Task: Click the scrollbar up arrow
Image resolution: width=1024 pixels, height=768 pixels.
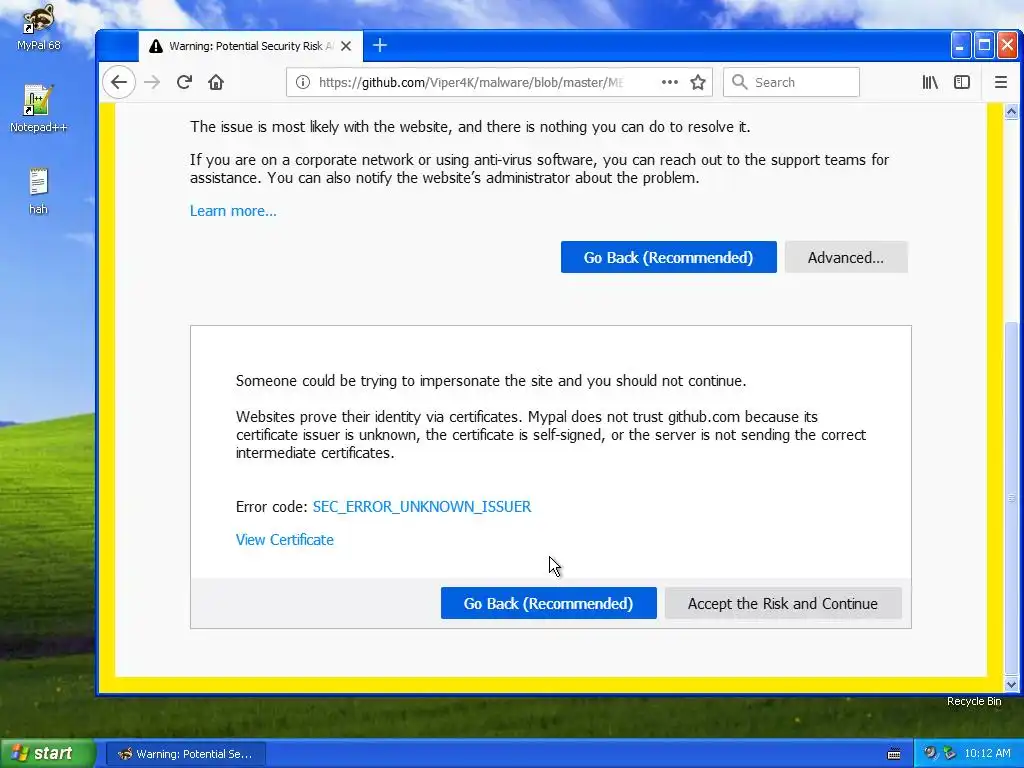Action: (x=1011, y=112)
